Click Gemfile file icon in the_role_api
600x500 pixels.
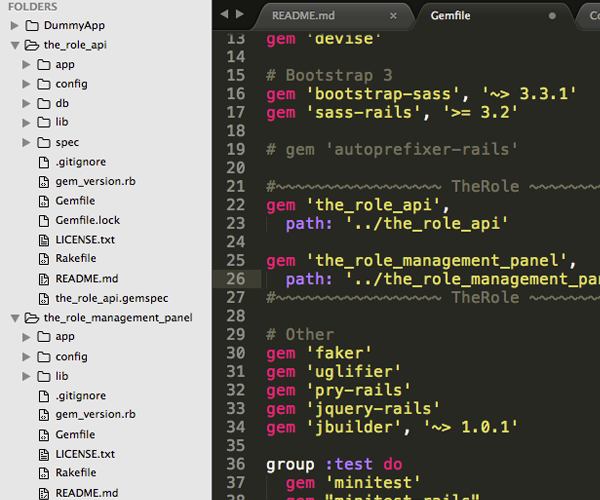click(44, 201)
